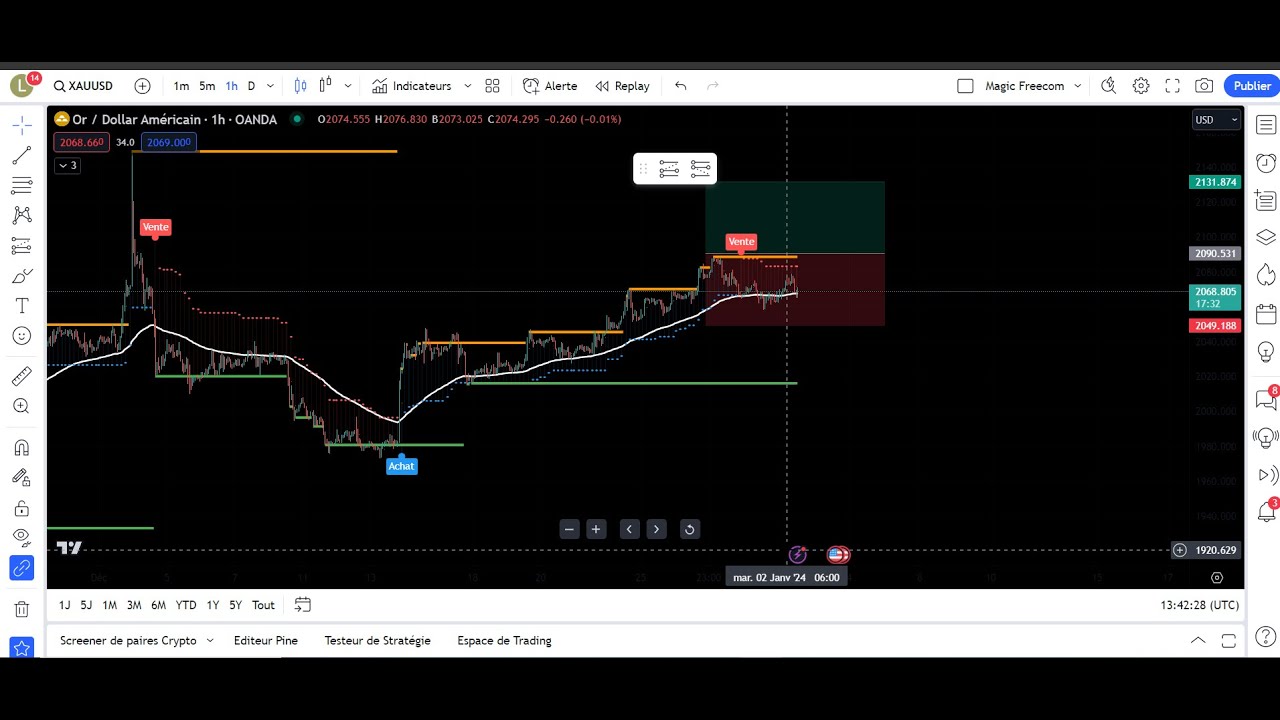Switch to Espace de Trading tab
Image resolution: width=1280 pixels, height=720 pixels.
pos(504,640)
